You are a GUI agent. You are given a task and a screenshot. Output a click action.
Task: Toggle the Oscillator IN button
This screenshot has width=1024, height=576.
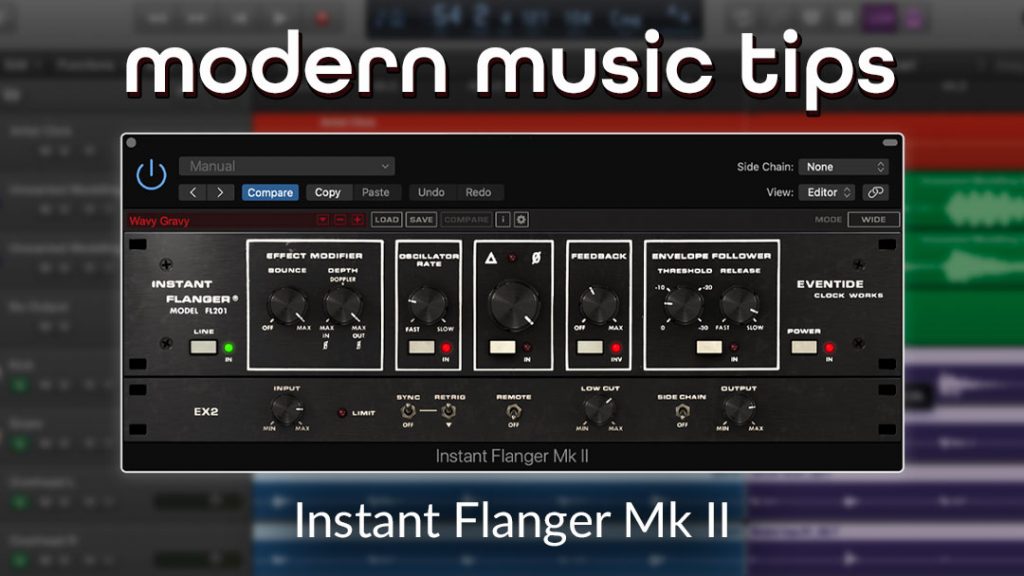pos(421,347)
